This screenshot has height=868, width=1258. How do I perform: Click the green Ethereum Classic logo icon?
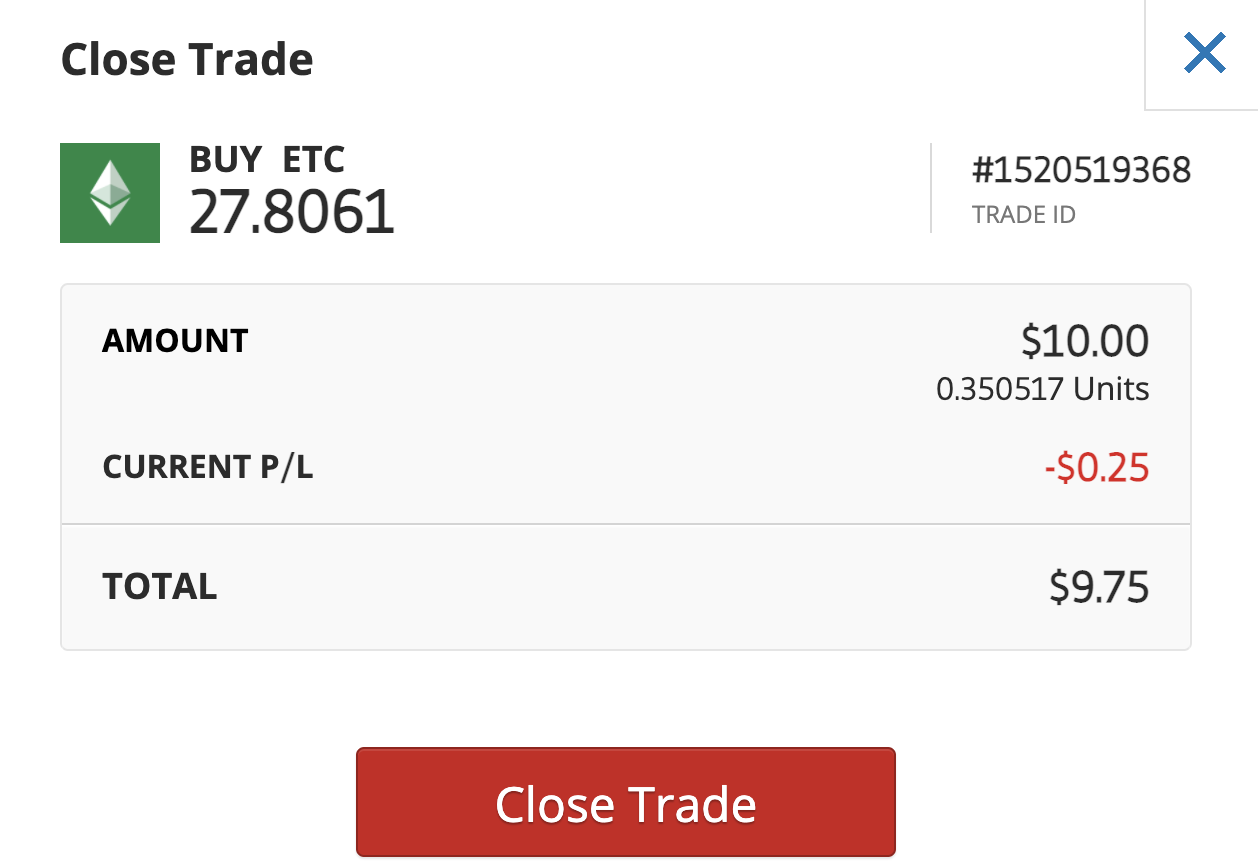(x=110, y=193)
